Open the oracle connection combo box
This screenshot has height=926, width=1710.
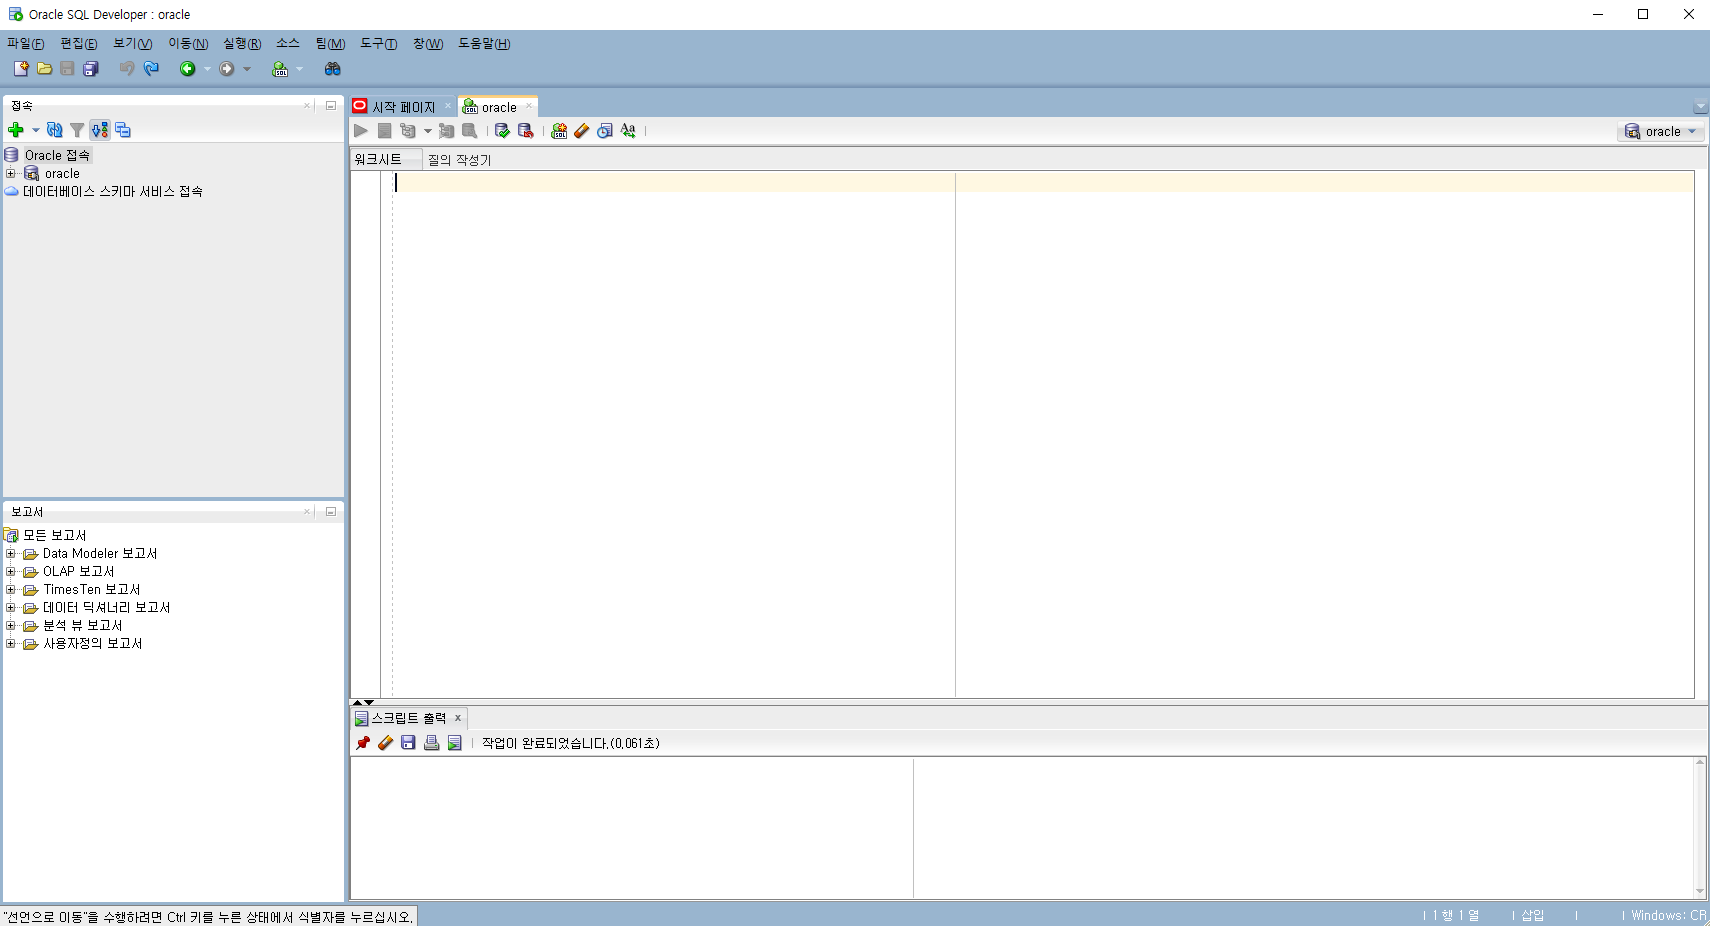pyautogui.click(x=1661, y=131)
